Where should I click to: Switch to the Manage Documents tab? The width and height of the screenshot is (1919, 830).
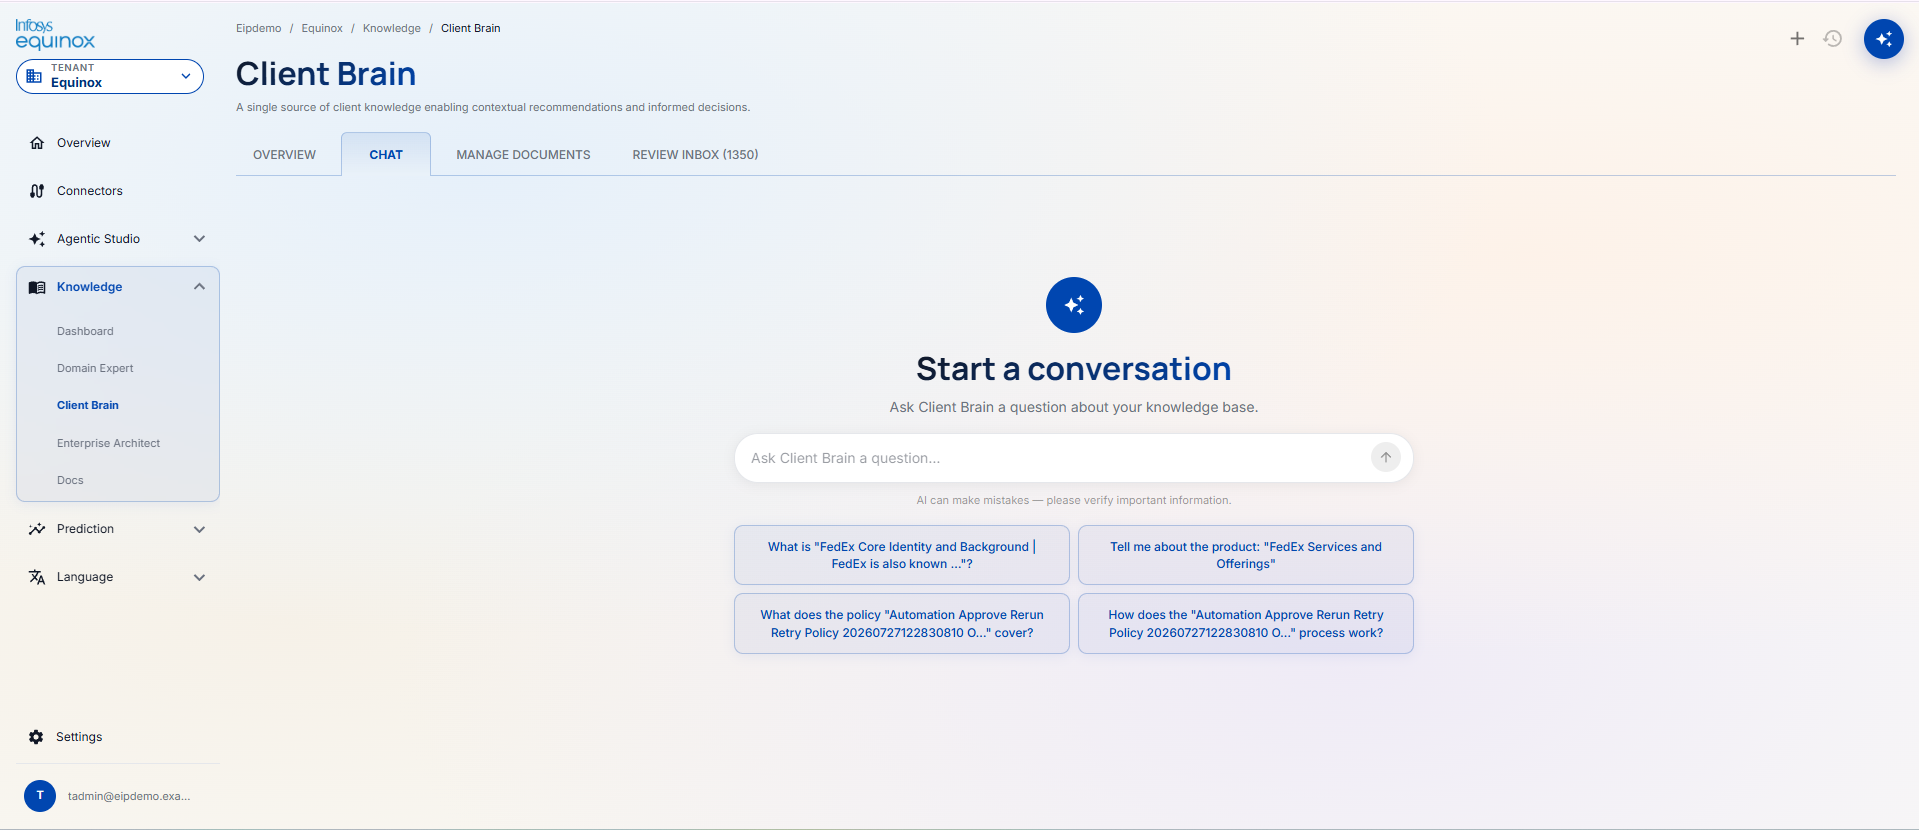pos(523,155)
